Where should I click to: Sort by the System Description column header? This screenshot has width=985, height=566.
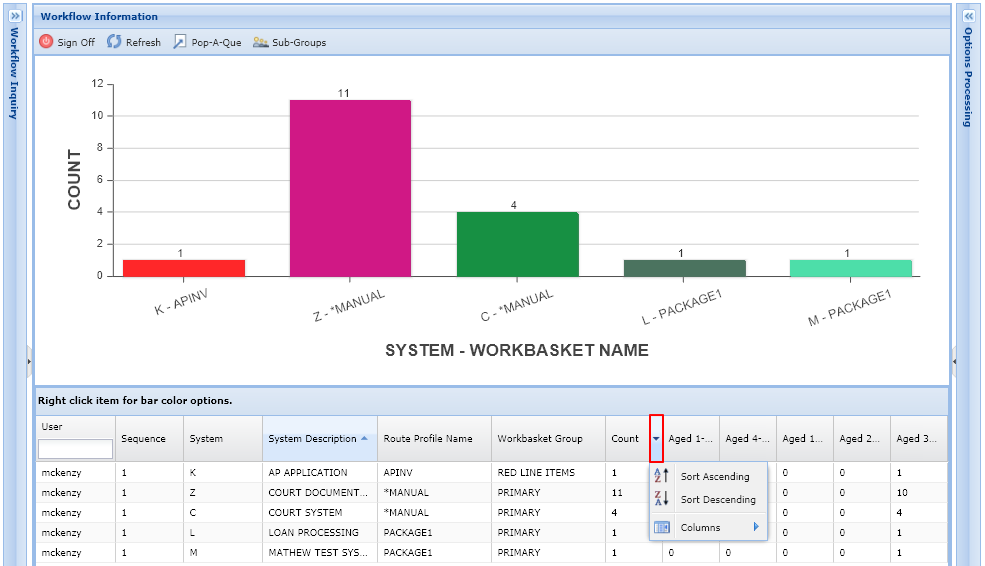[x=320, y=438]
